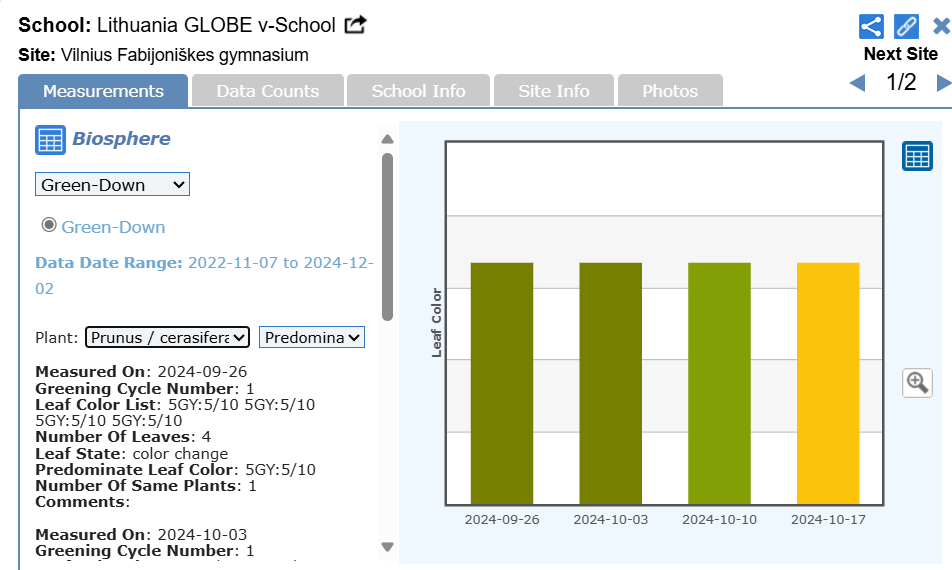952x570 pixels.
Task: Expand the Predominate measurement dropdown
Action: (312, 338)
